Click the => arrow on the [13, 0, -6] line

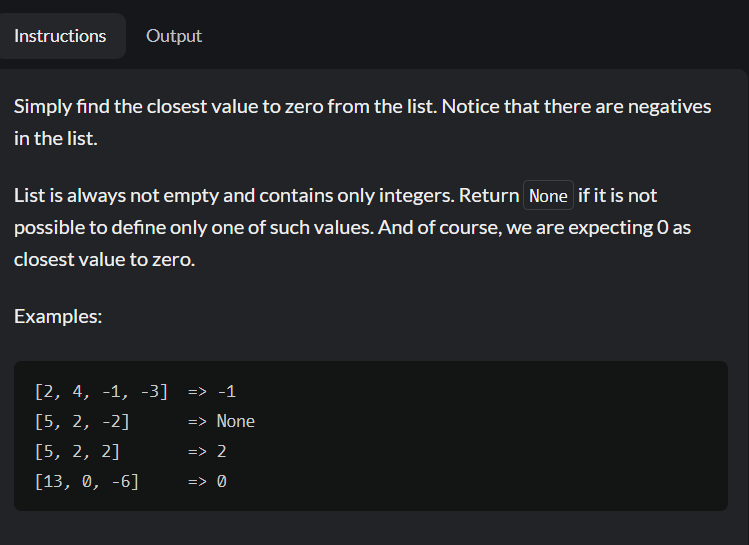coord(197,481)
